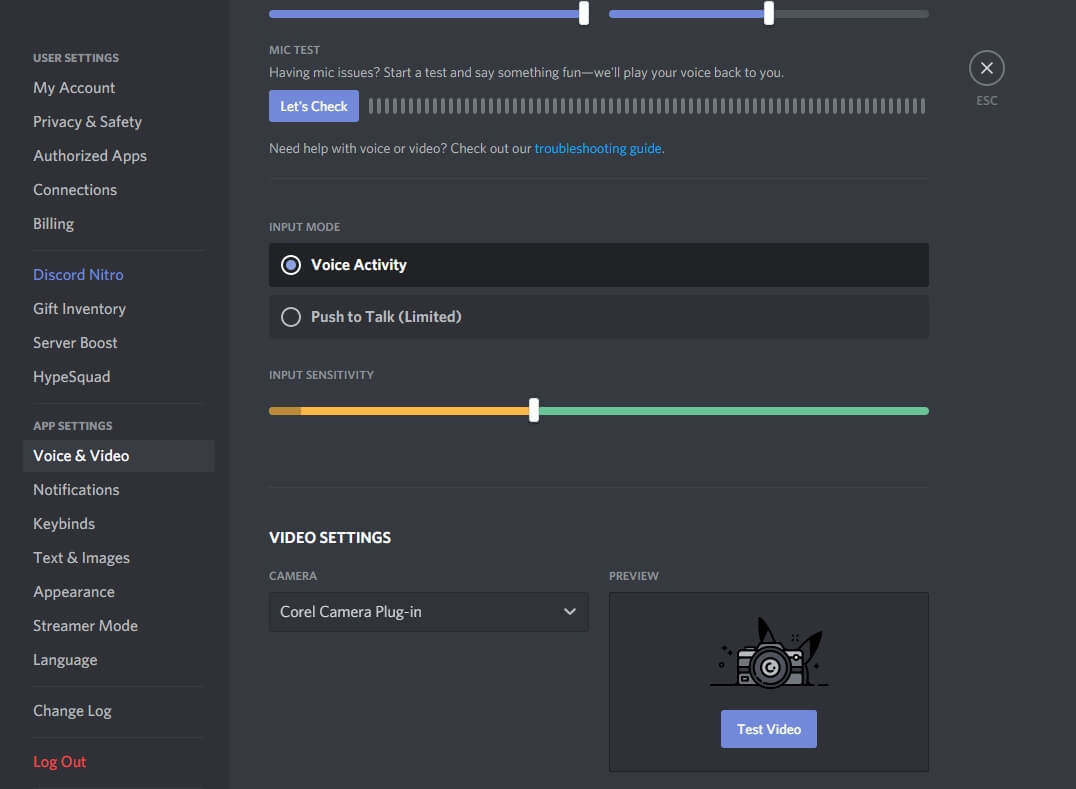Click the input sensitivity slider handle
The height and width of the screenshot is (789, 1076).
534,410
